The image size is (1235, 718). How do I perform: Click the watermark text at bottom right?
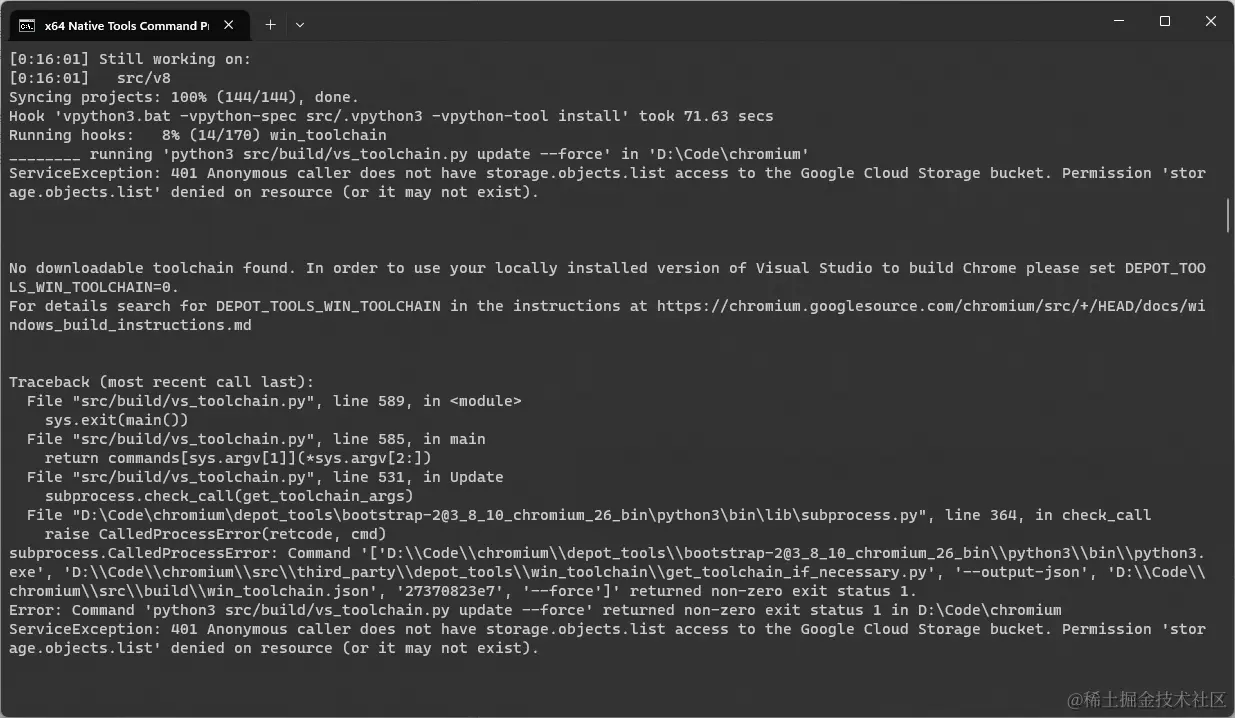[x=1145, y=699]
